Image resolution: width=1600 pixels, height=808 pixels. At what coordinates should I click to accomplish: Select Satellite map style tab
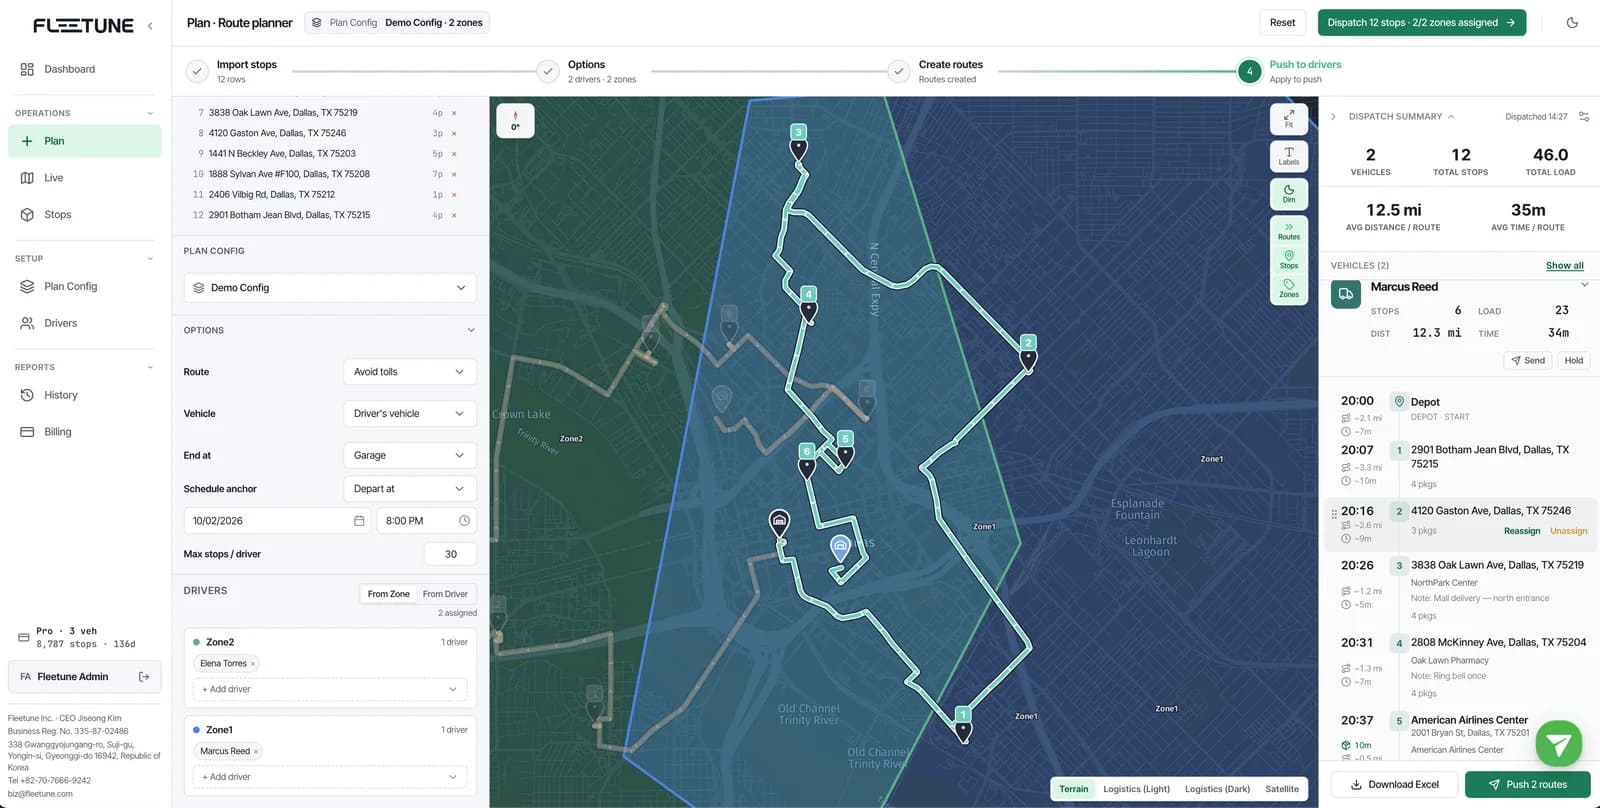point(1281,789)
